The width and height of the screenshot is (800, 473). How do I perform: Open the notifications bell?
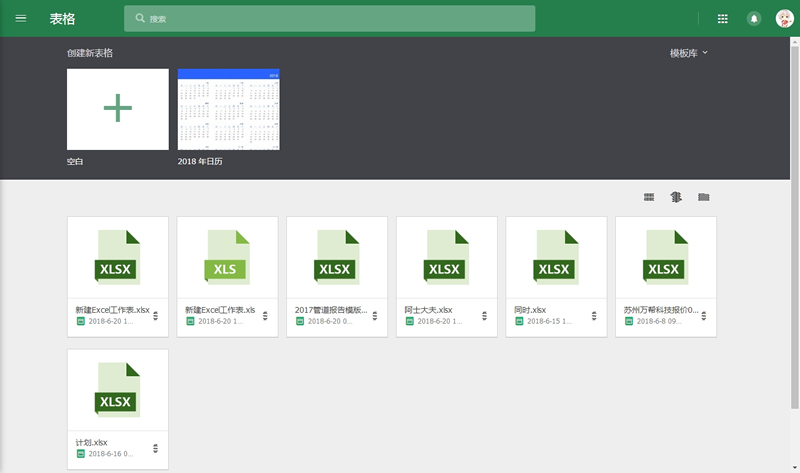point(754,19)
